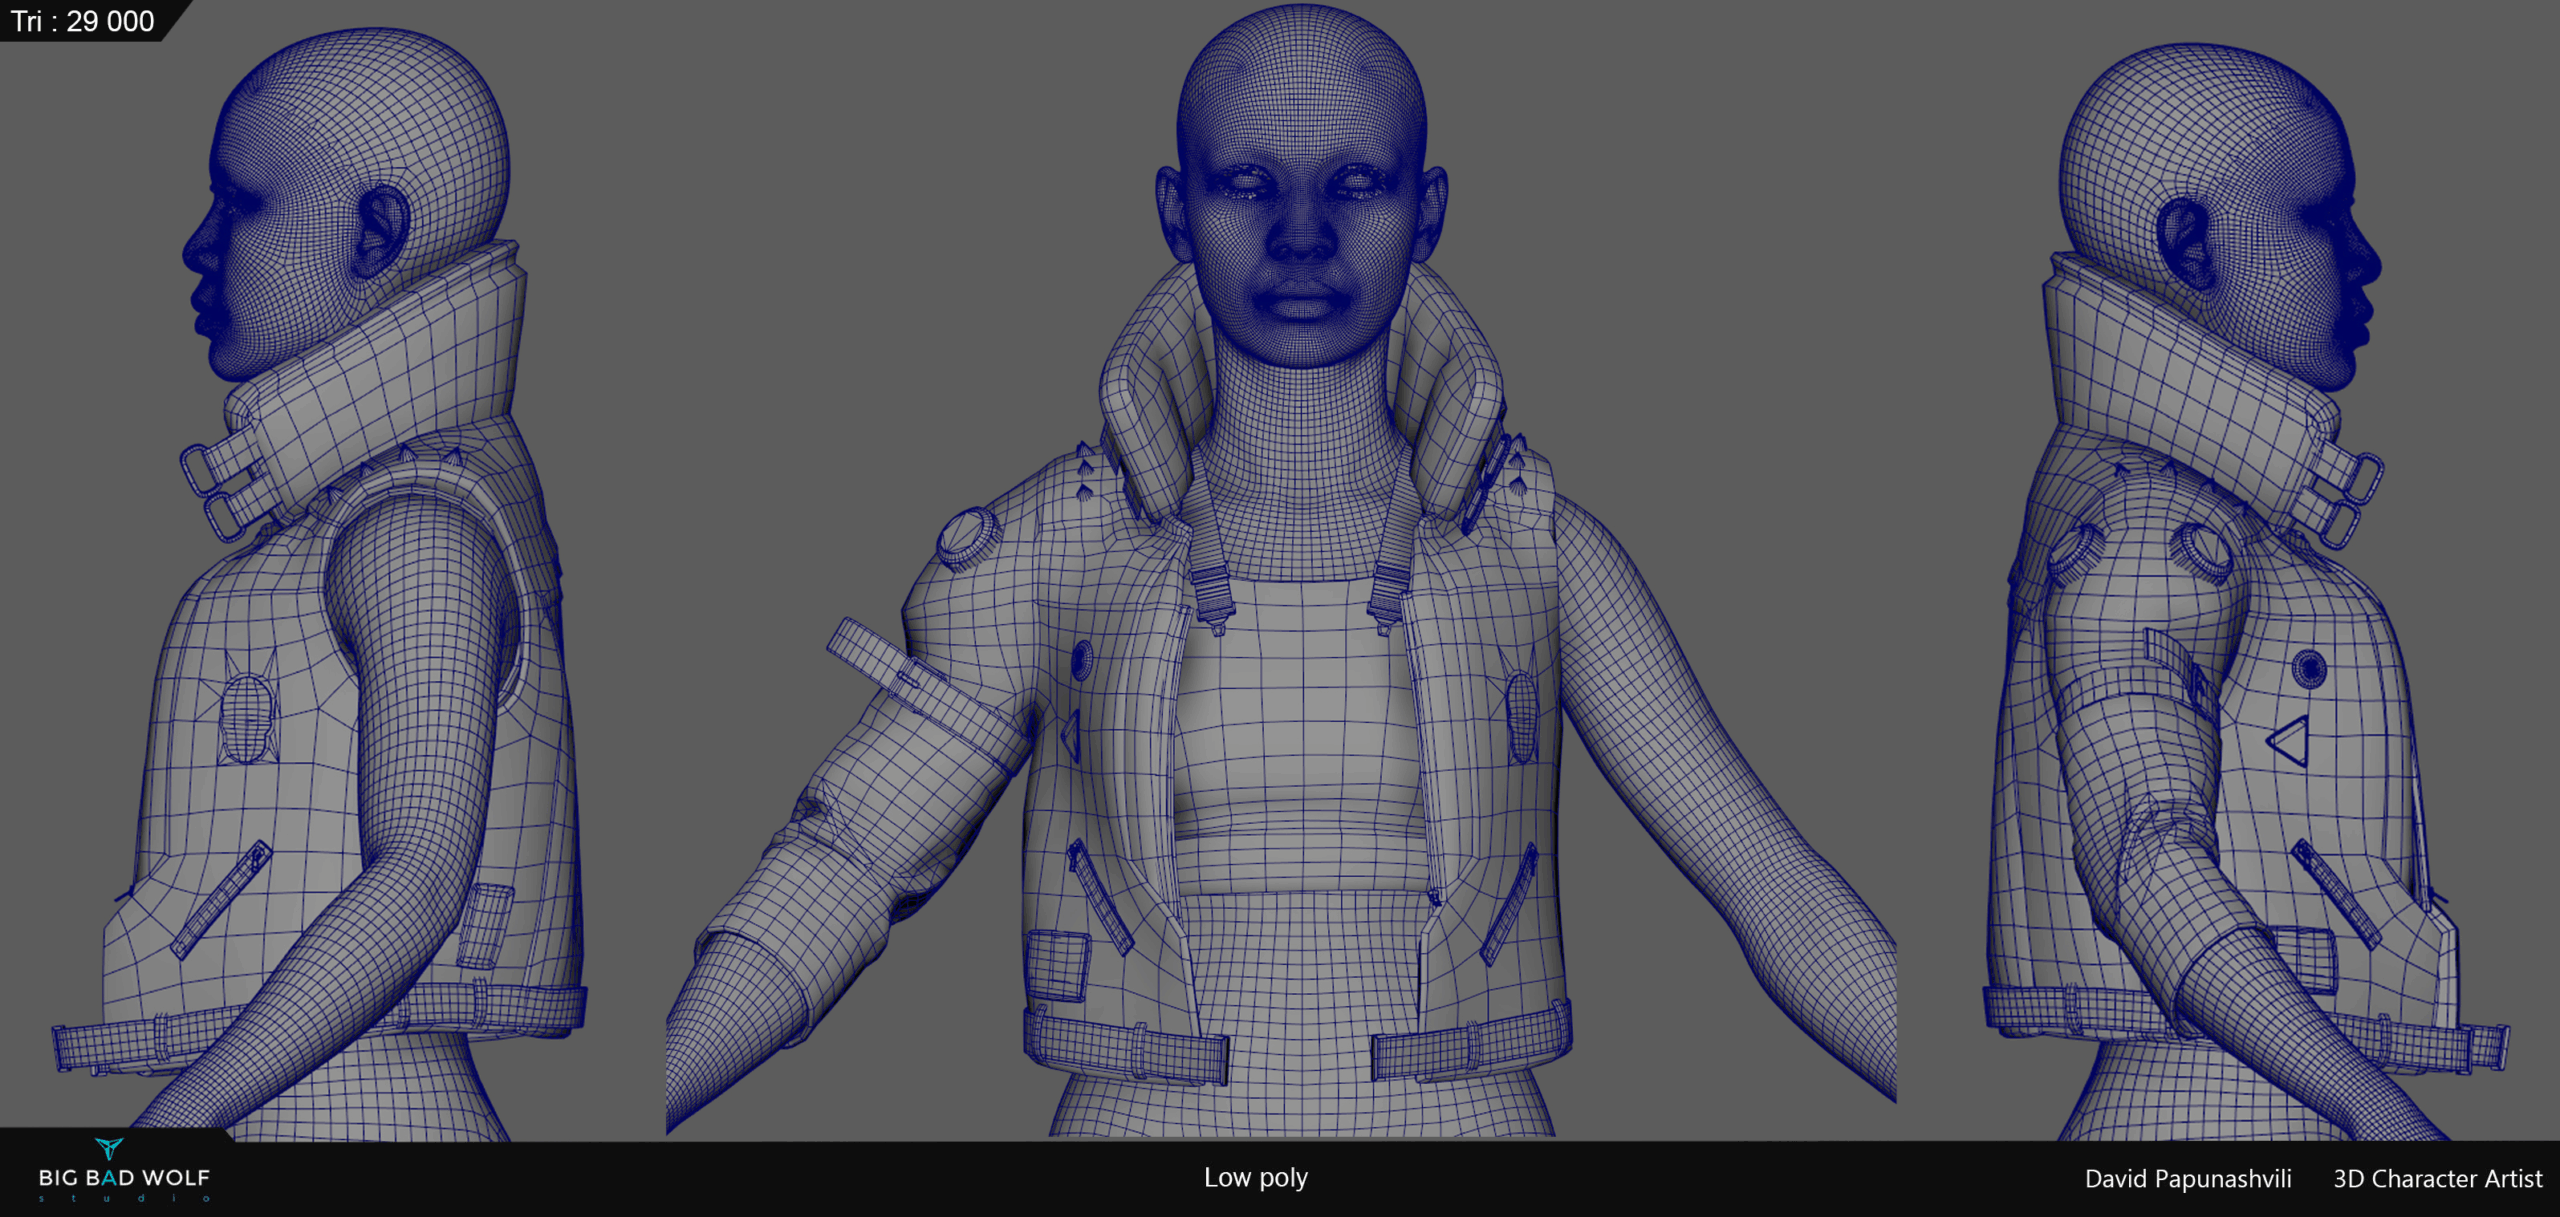Click the 3D Character Artist title text
The height and width of the screenshot is (1217, 2560).
[2437, 1179]
